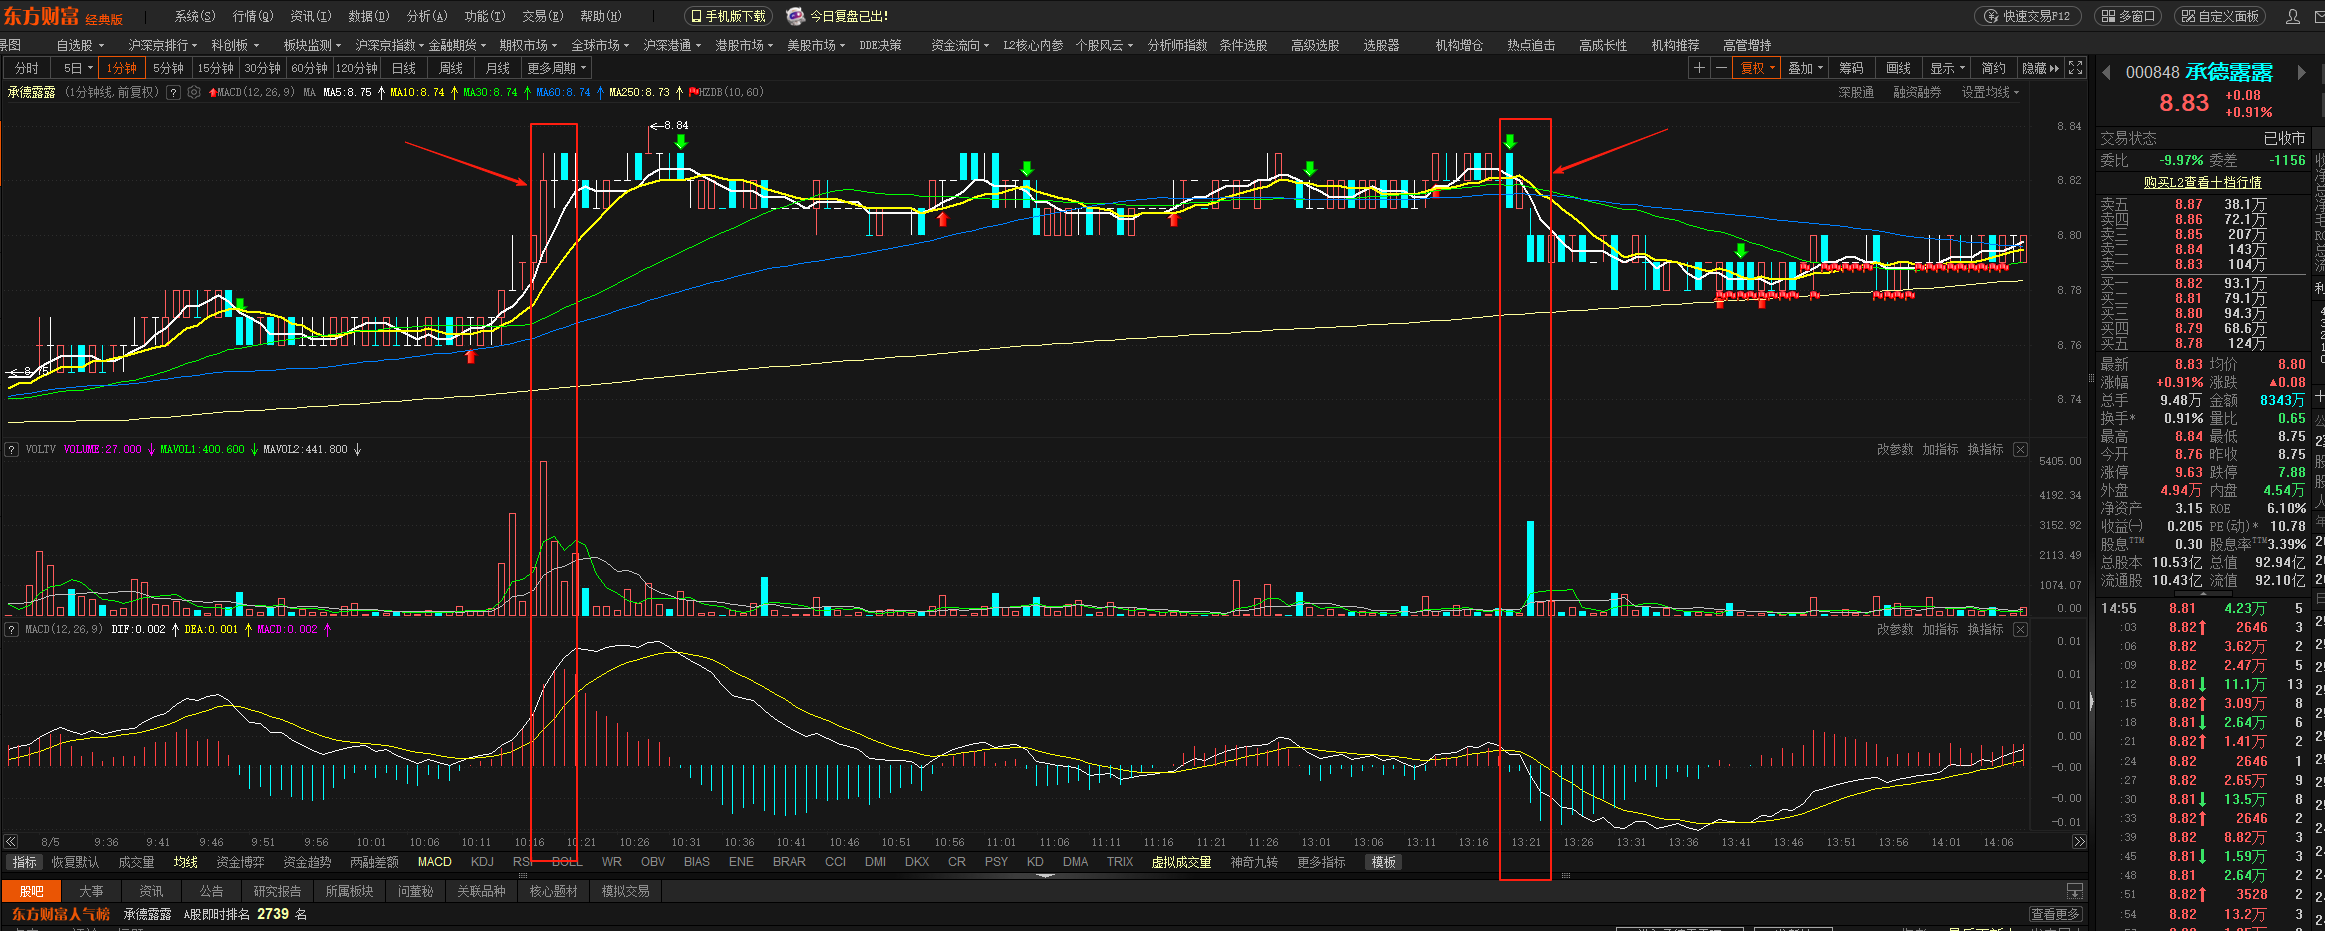Switch to the 公告 tab
Image resolution: width=2325 pixels, height=931 pixels.
coord(211,891)
